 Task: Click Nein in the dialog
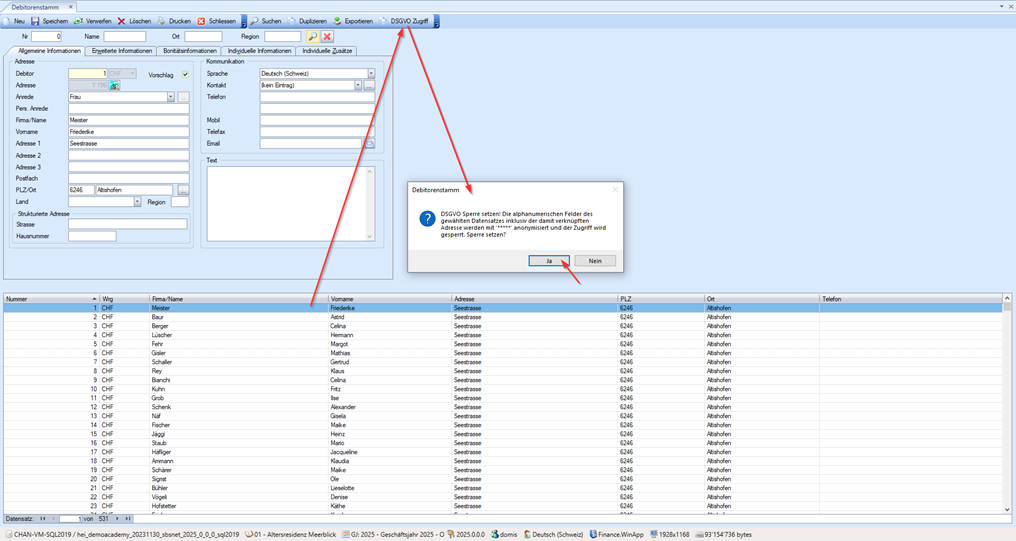pyautogui.click(x=595, y=261)
